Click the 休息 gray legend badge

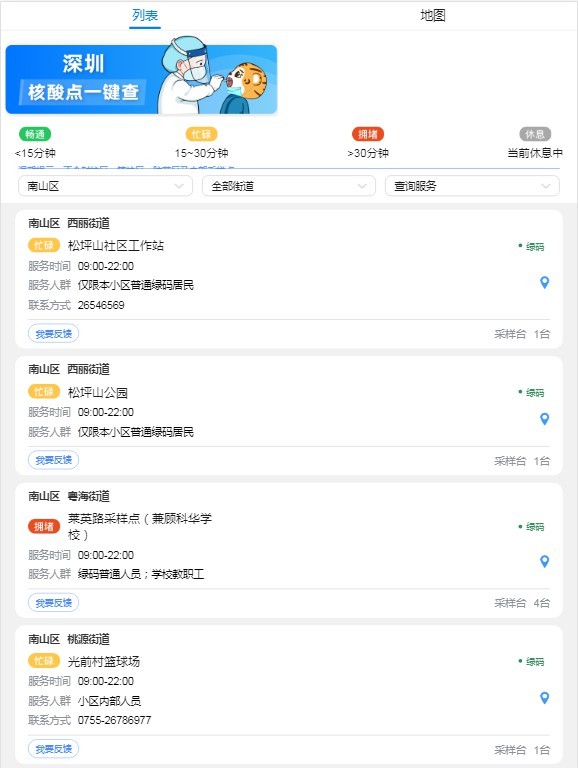coord(535,134)
